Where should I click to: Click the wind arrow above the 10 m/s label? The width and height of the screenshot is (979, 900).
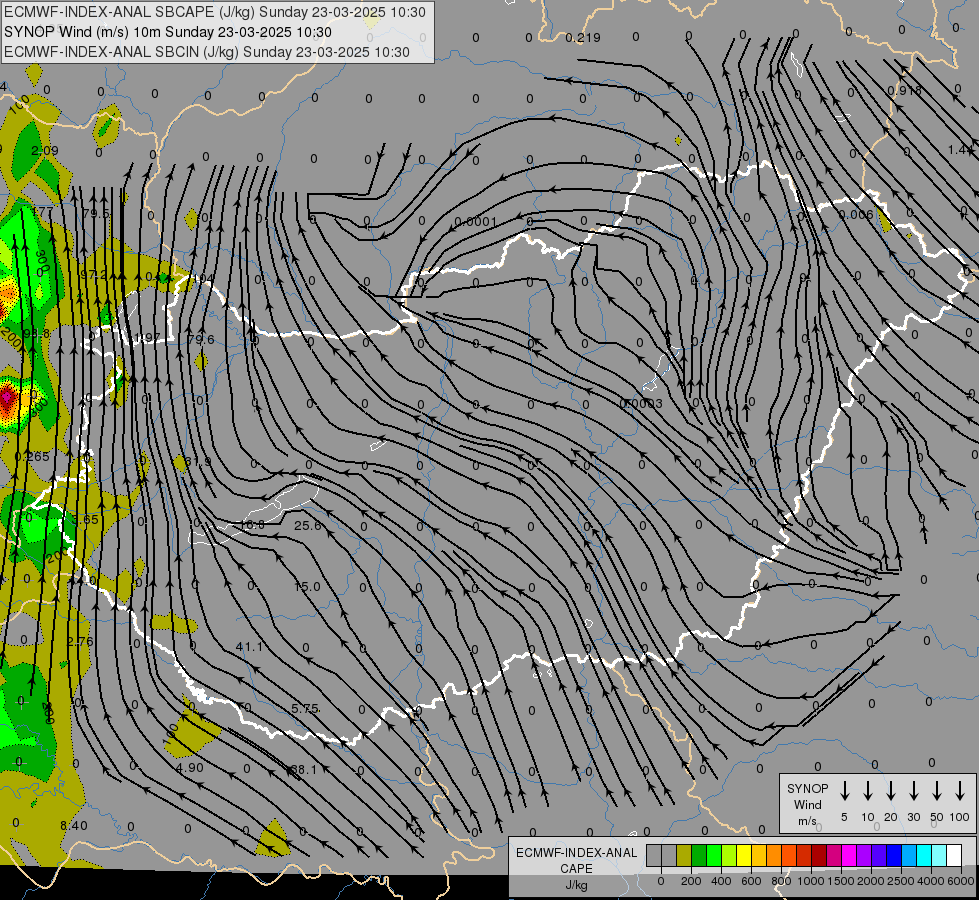tap(868, 791)
